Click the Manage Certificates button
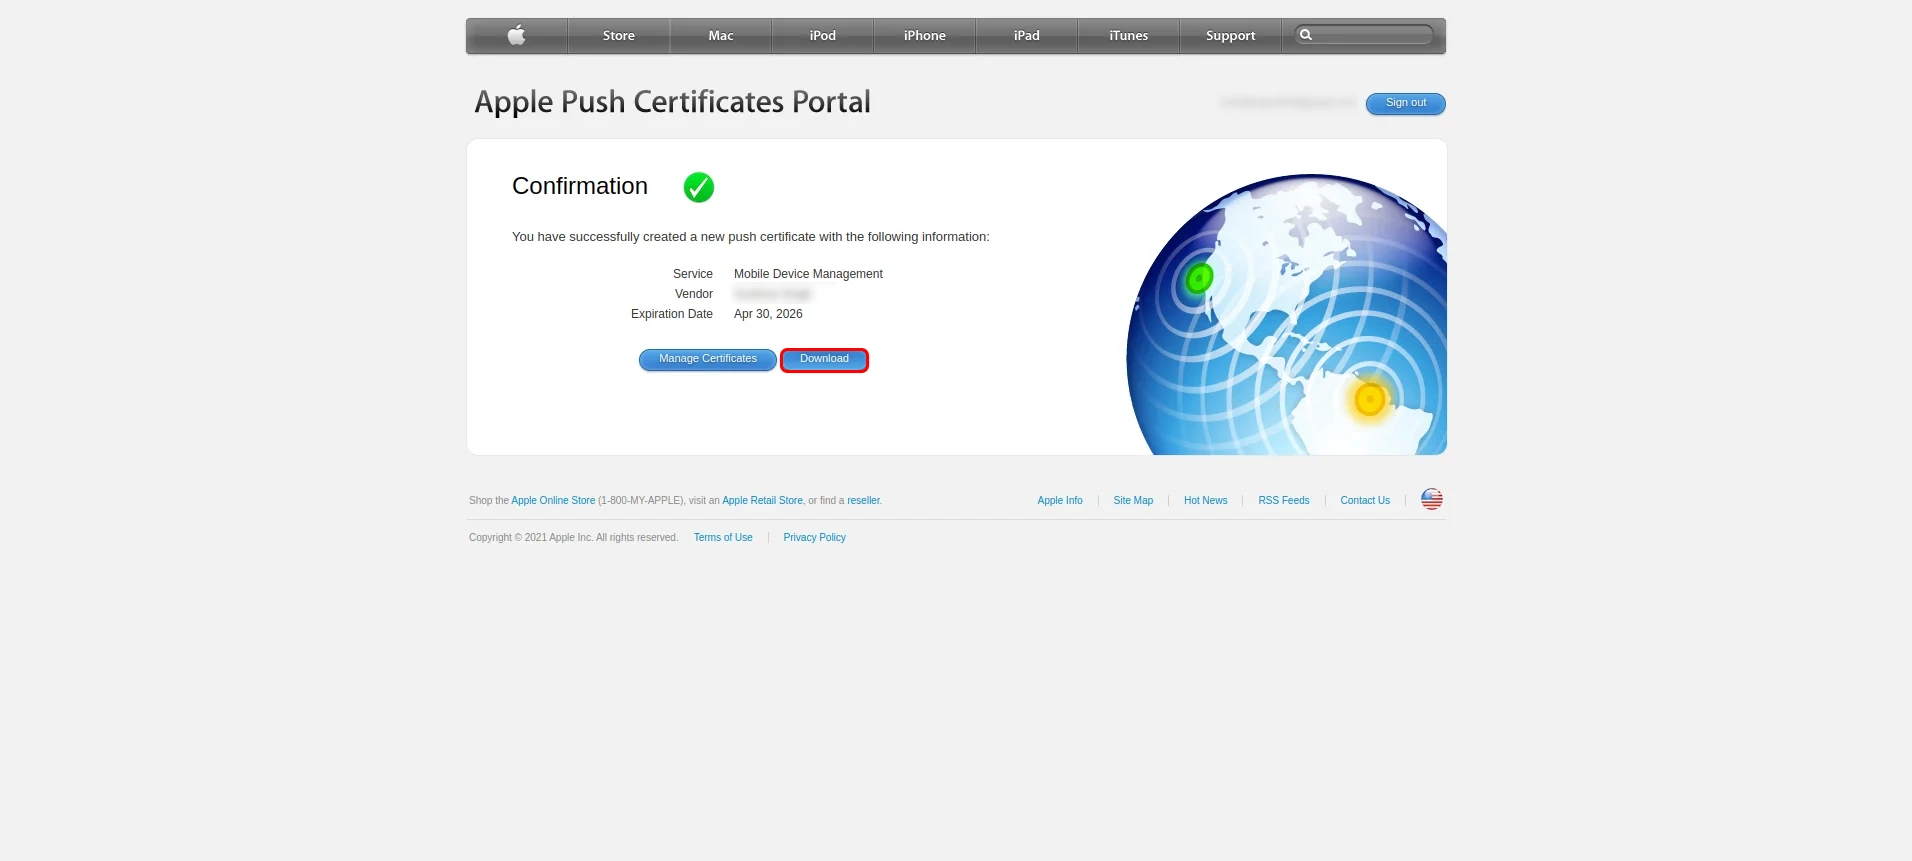1912x861 pixels. click(707, 359)
